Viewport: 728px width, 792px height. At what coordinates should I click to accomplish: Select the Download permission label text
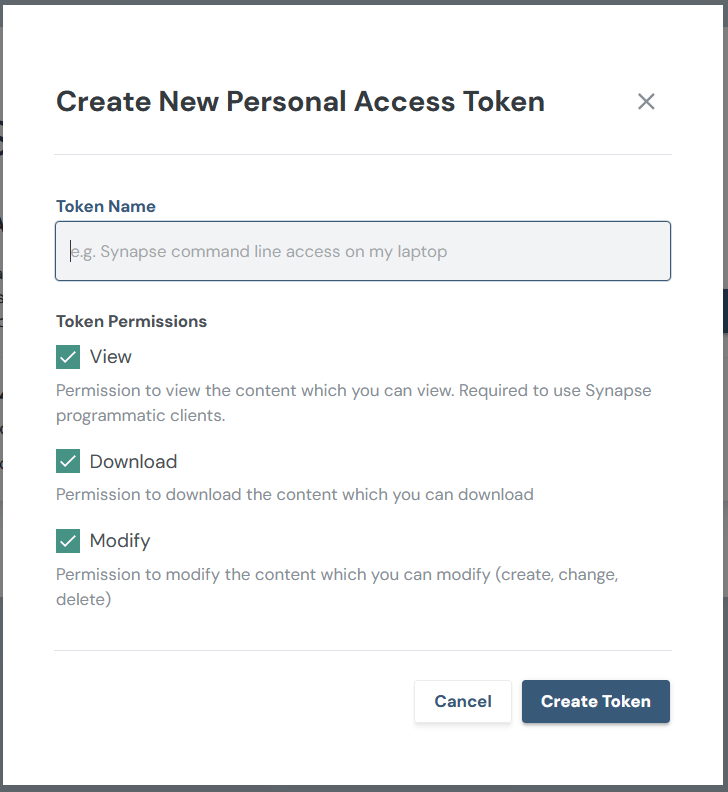click(133, 462)
